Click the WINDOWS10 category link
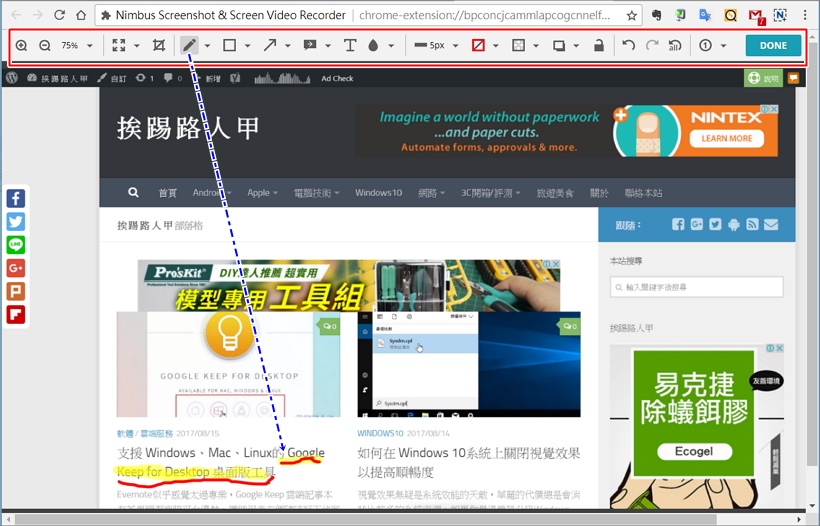The image size is (820, 526). (380, 433)
